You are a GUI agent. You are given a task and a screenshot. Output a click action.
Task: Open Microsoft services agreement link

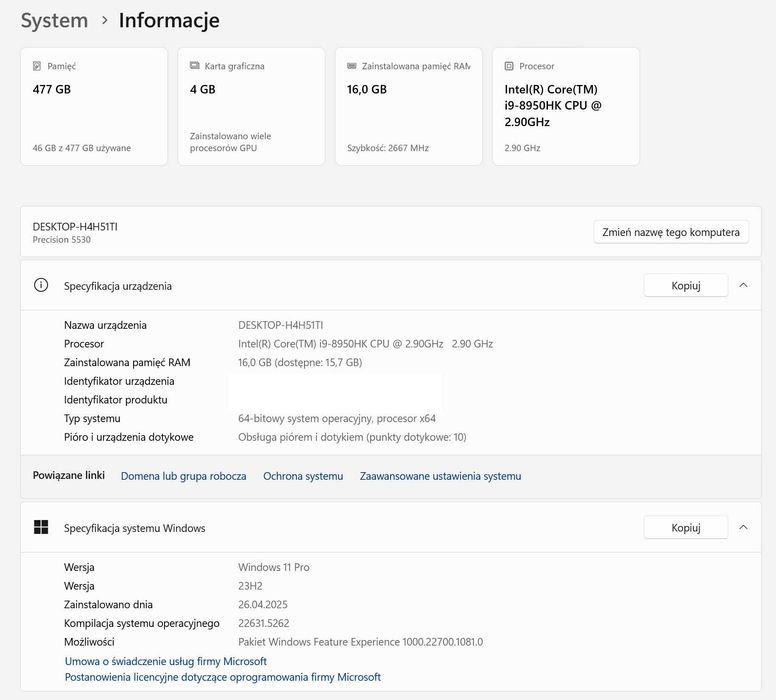click(x=165, y=661)
